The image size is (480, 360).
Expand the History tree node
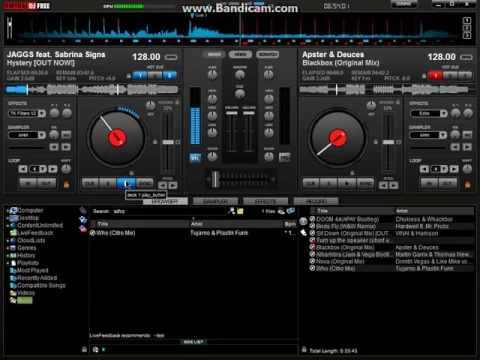[7, 256]
